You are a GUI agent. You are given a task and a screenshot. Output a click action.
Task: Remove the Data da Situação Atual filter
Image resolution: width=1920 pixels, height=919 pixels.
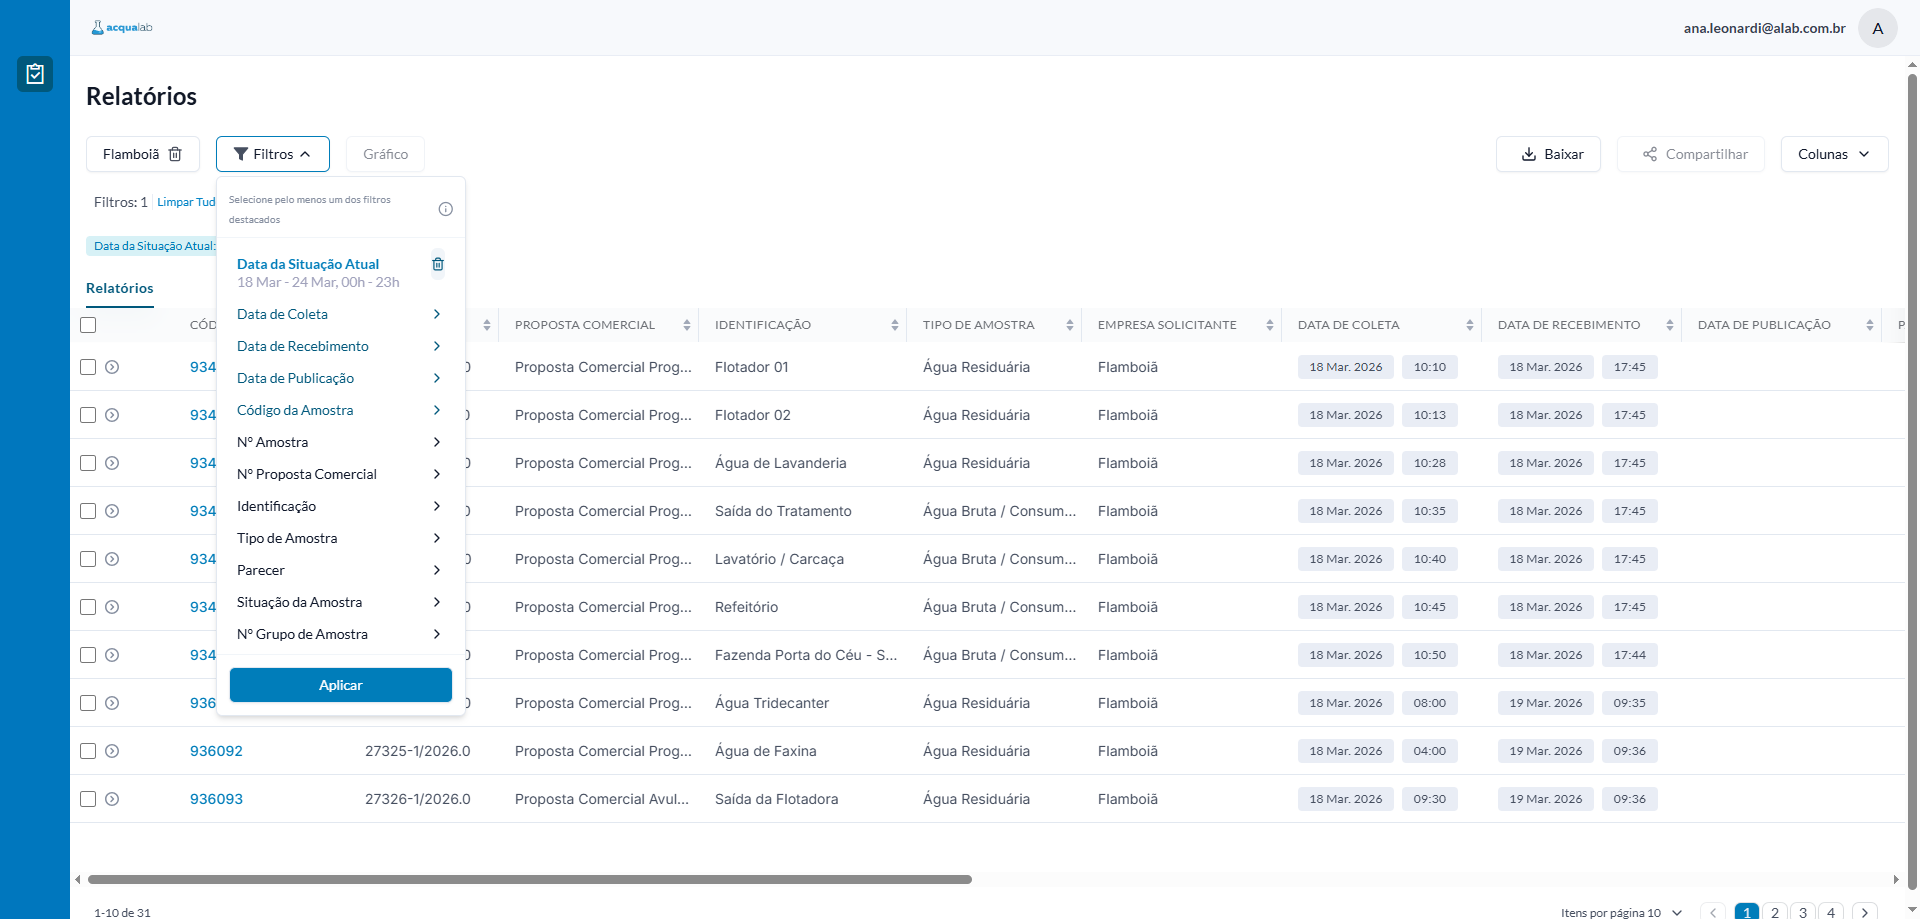pyautogui.click(x=437, y=264)
